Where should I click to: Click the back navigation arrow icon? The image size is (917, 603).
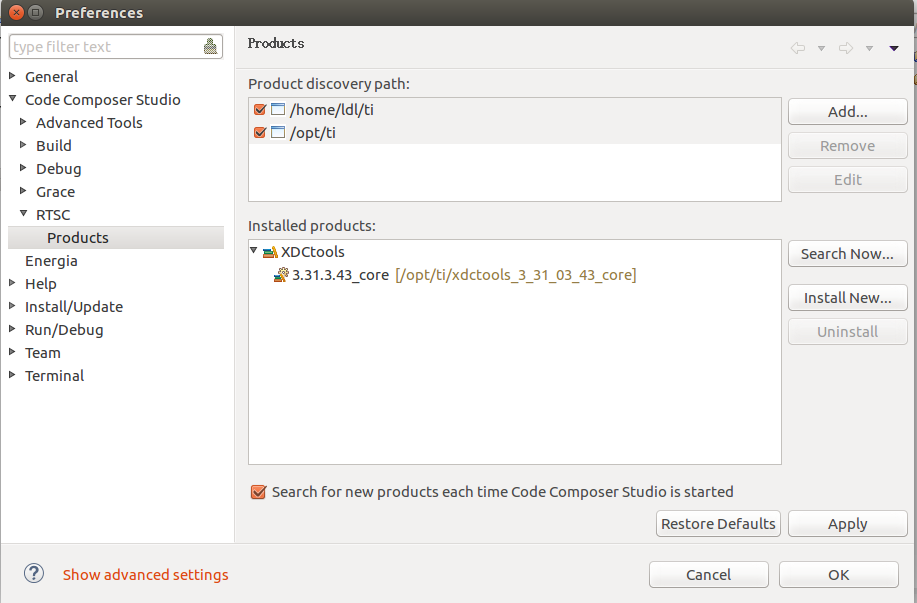(x=797, y=47)
